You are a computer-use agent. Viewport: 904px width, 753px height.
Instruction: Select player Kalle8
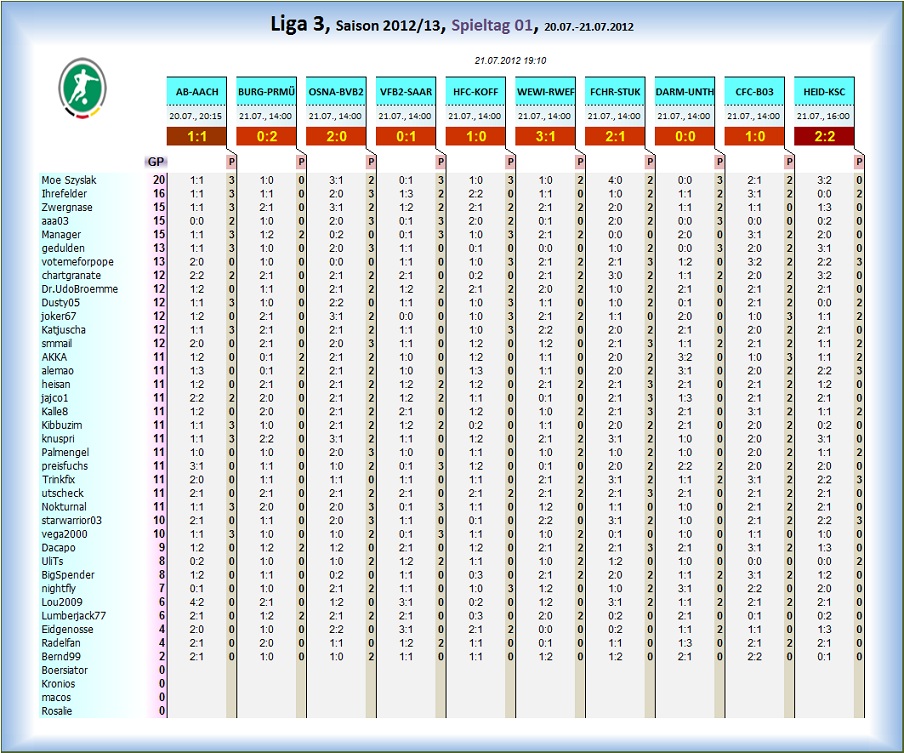click(55, 411)
